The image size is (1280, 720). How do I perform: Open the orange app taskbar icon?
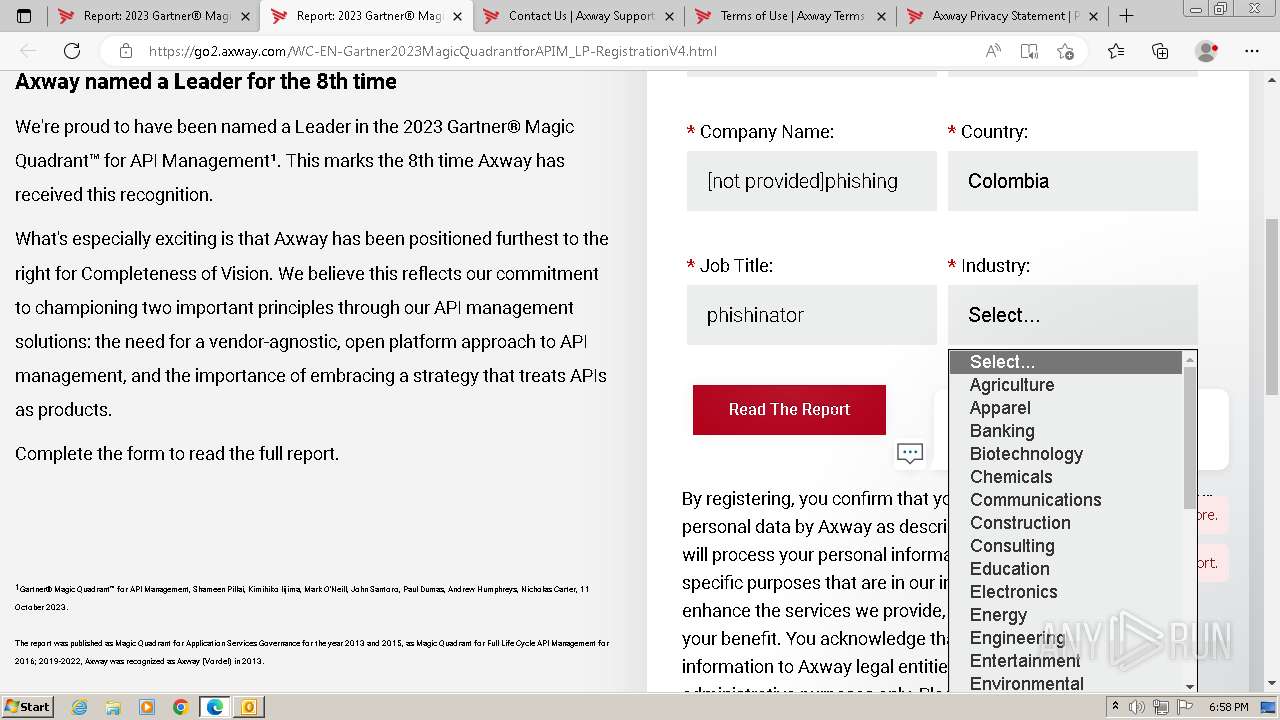coord(249,707)
